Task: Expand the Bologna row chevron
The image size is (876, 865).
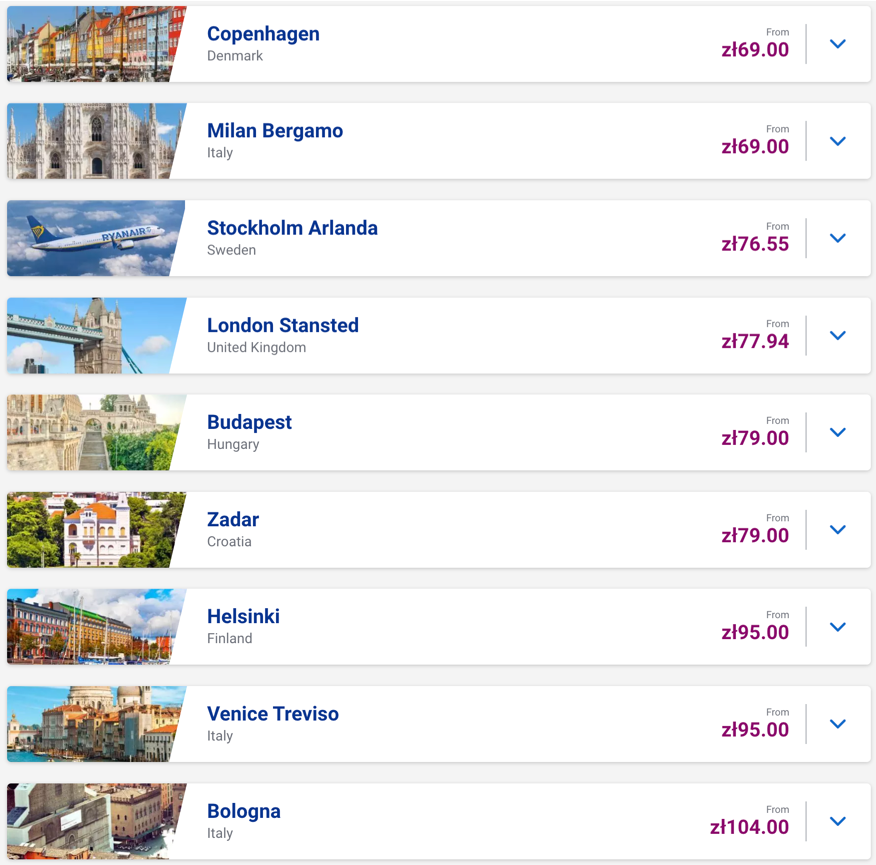Action: coord(837,821)
